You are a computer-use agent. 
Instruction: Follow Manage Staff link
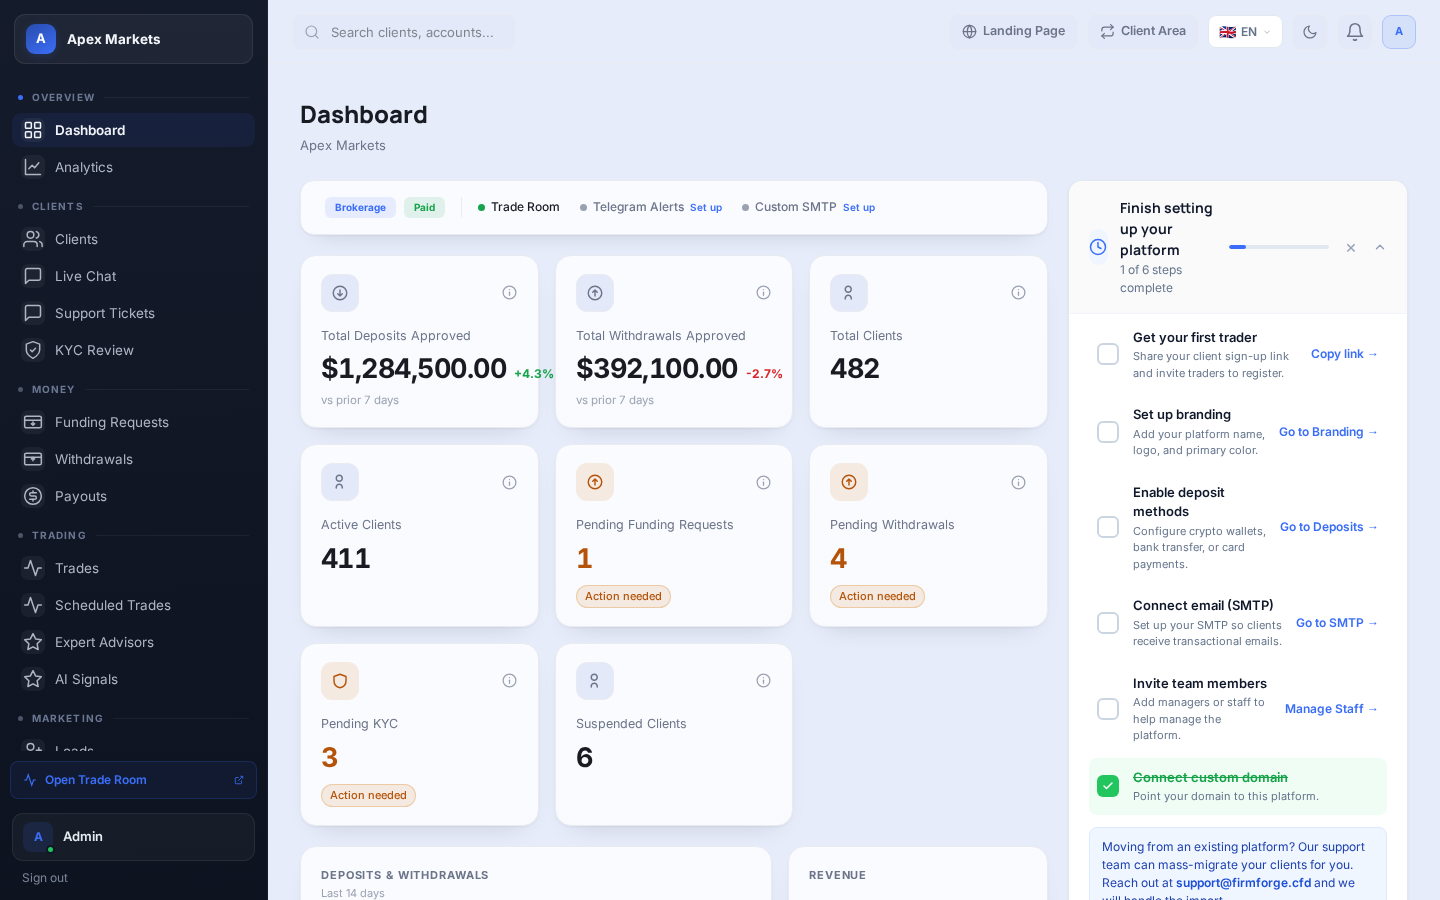point(1331,709)
